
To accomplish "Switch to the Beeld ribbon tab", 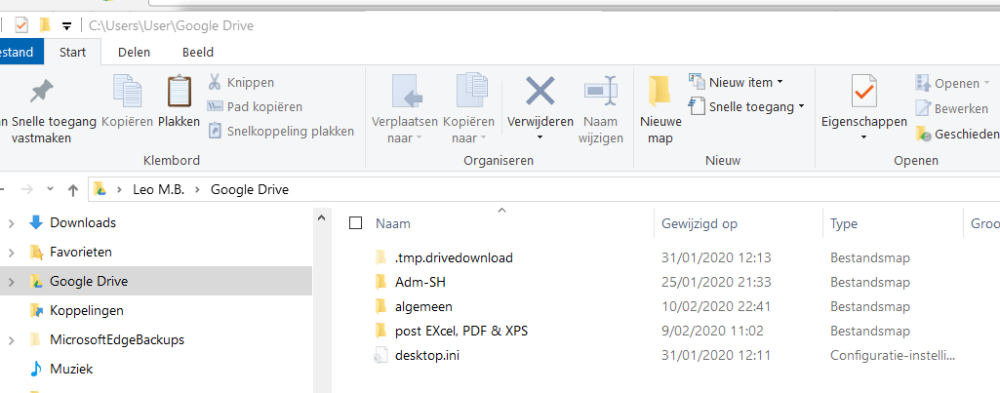I will click(x=198, y=52).
